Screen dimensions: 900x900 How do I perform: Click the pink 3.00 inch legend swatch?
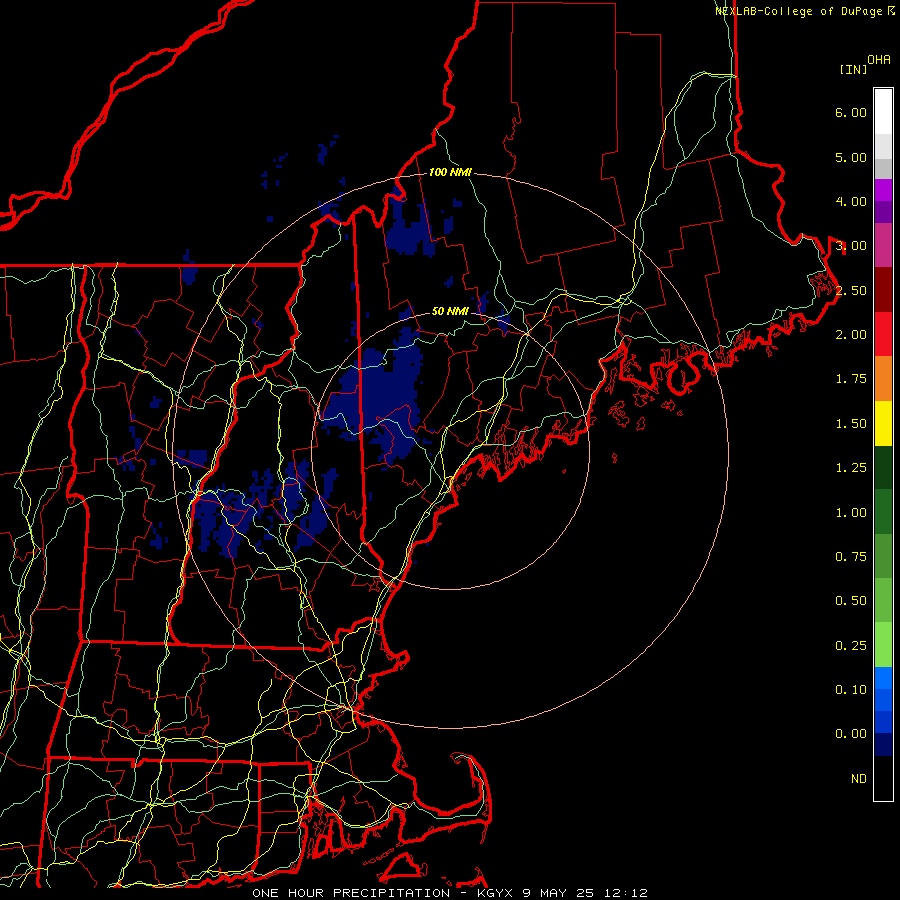click(x=883, y=245)
